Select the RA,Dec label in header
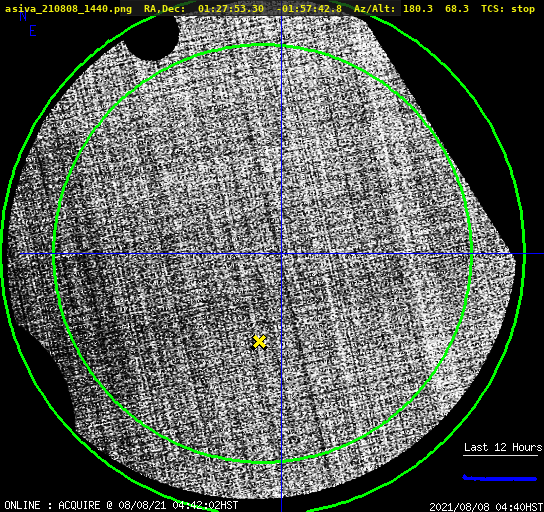This screenshot has height=512, width=544. tap(164, 9)
